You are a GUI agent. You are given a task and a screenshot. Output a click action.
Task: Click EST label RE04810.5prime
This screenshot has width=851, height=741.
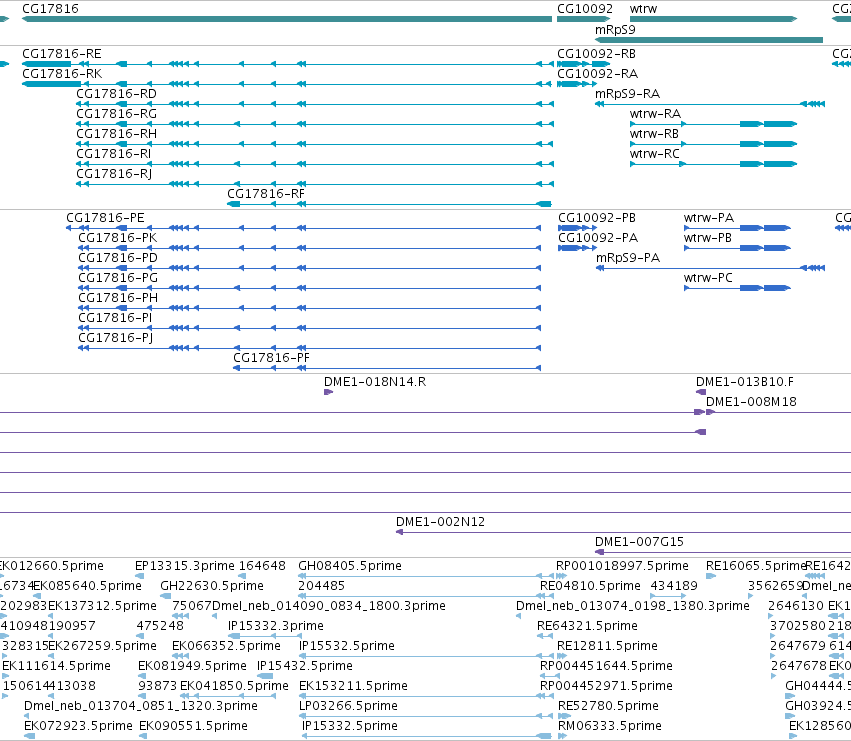(590, 586)
